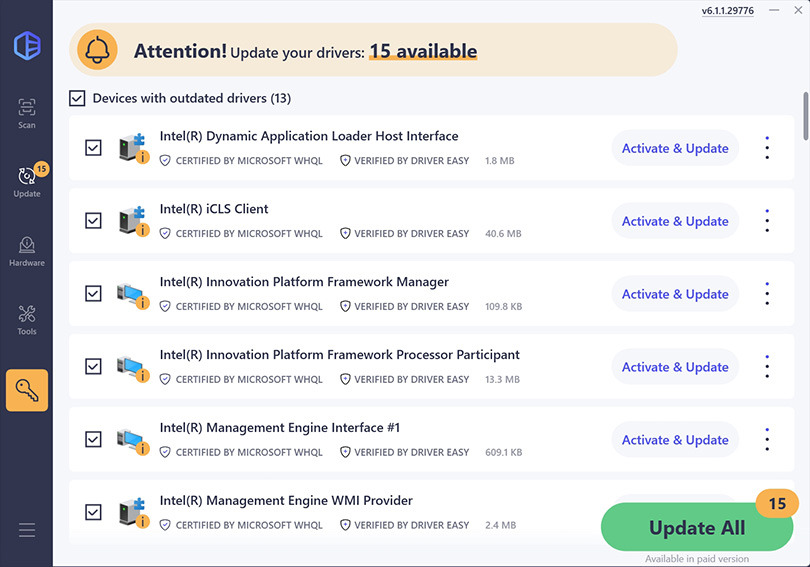Click the Driver Easy logo icon
Viewport: 810px width, 567px height.
27,46
